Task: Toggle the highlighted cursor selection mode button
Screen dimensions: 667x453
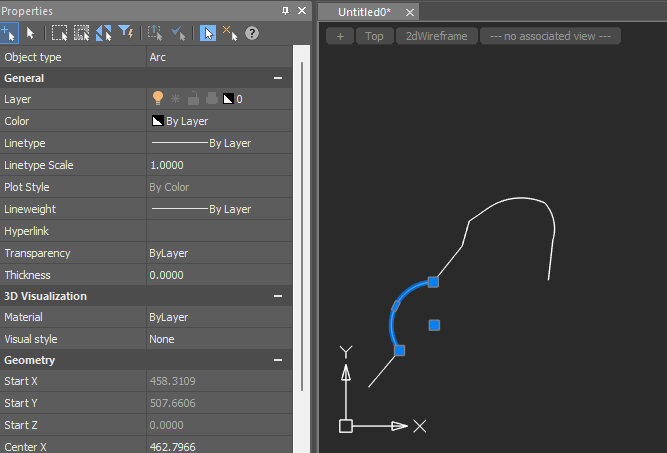Action: coord(207,33)
